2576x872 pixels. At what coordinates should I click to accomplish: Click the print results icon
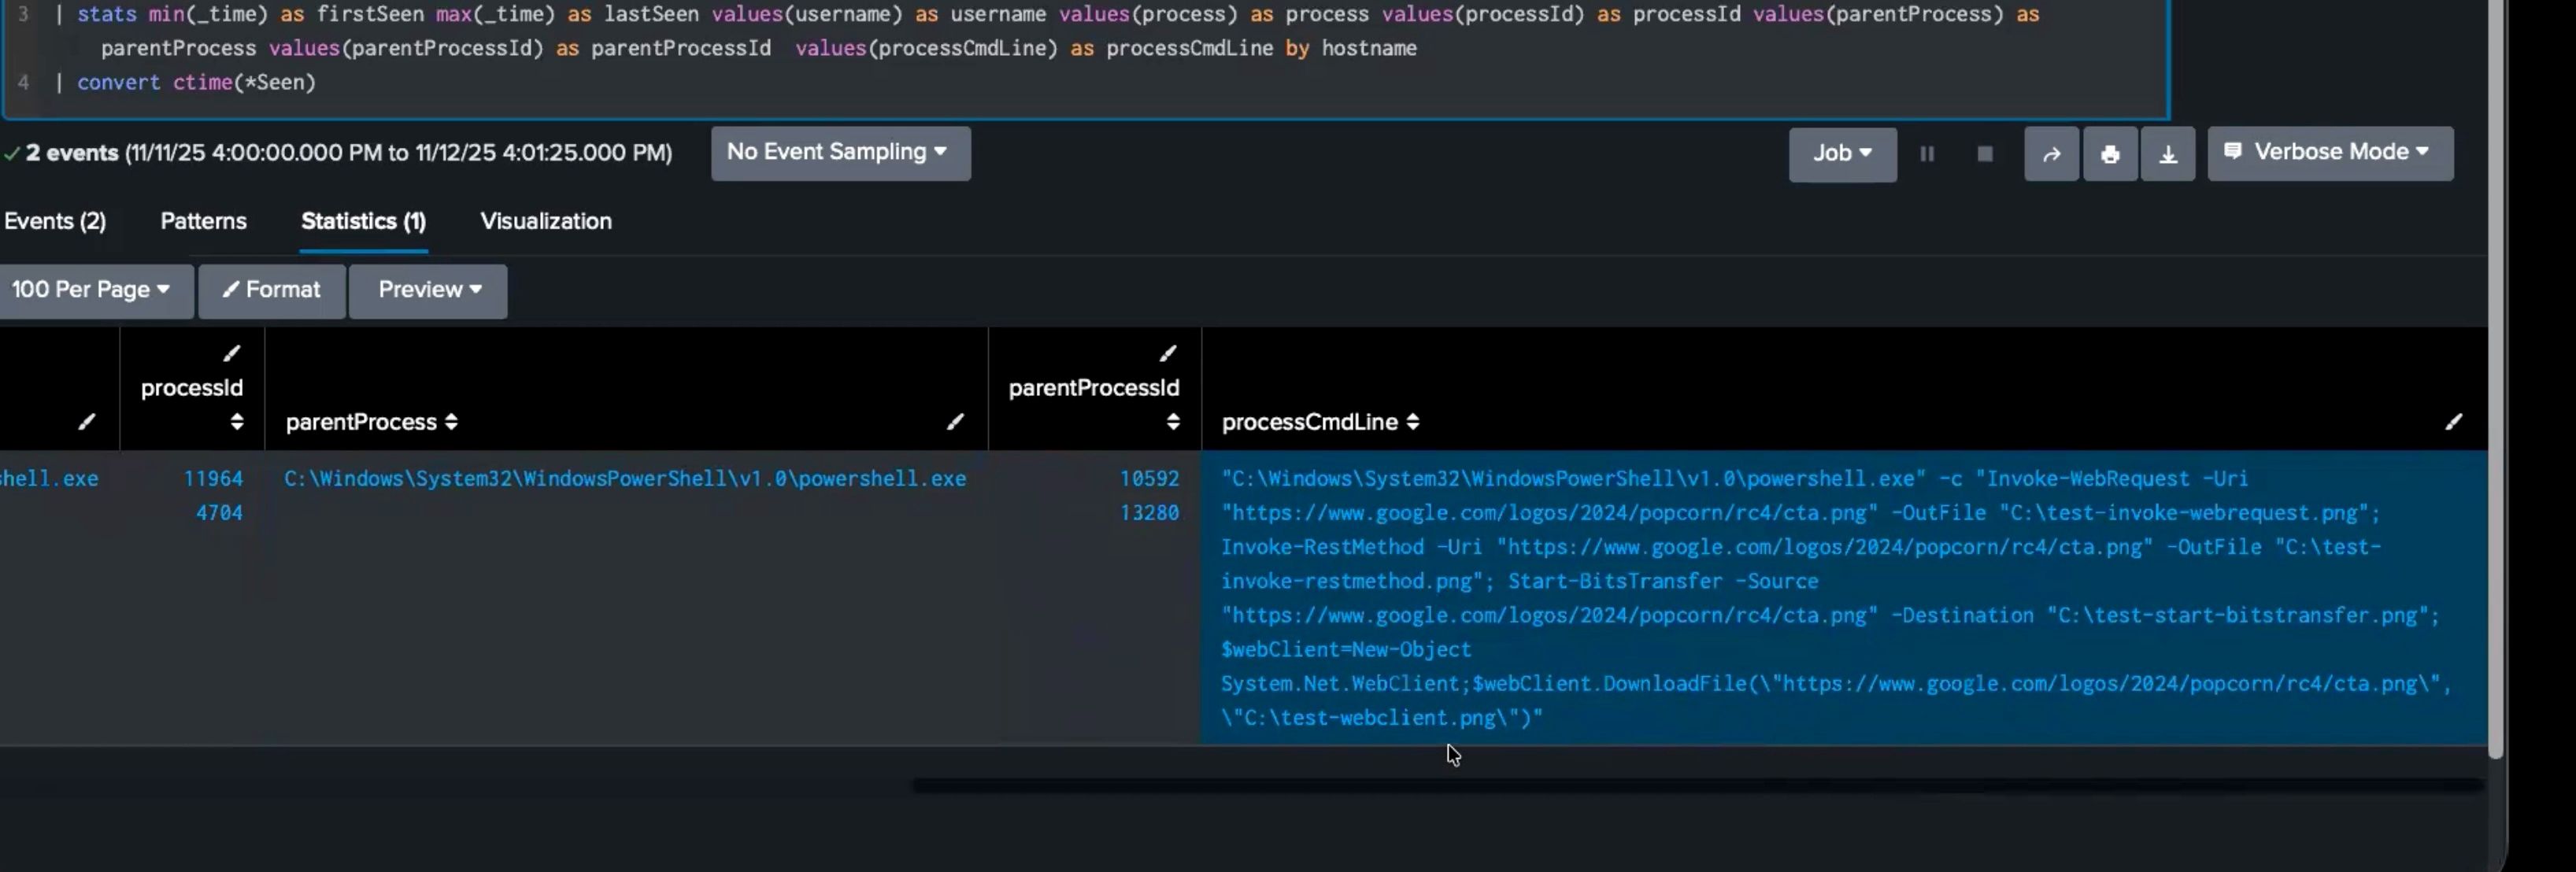pyautogui.click(x=2110, y=154)
